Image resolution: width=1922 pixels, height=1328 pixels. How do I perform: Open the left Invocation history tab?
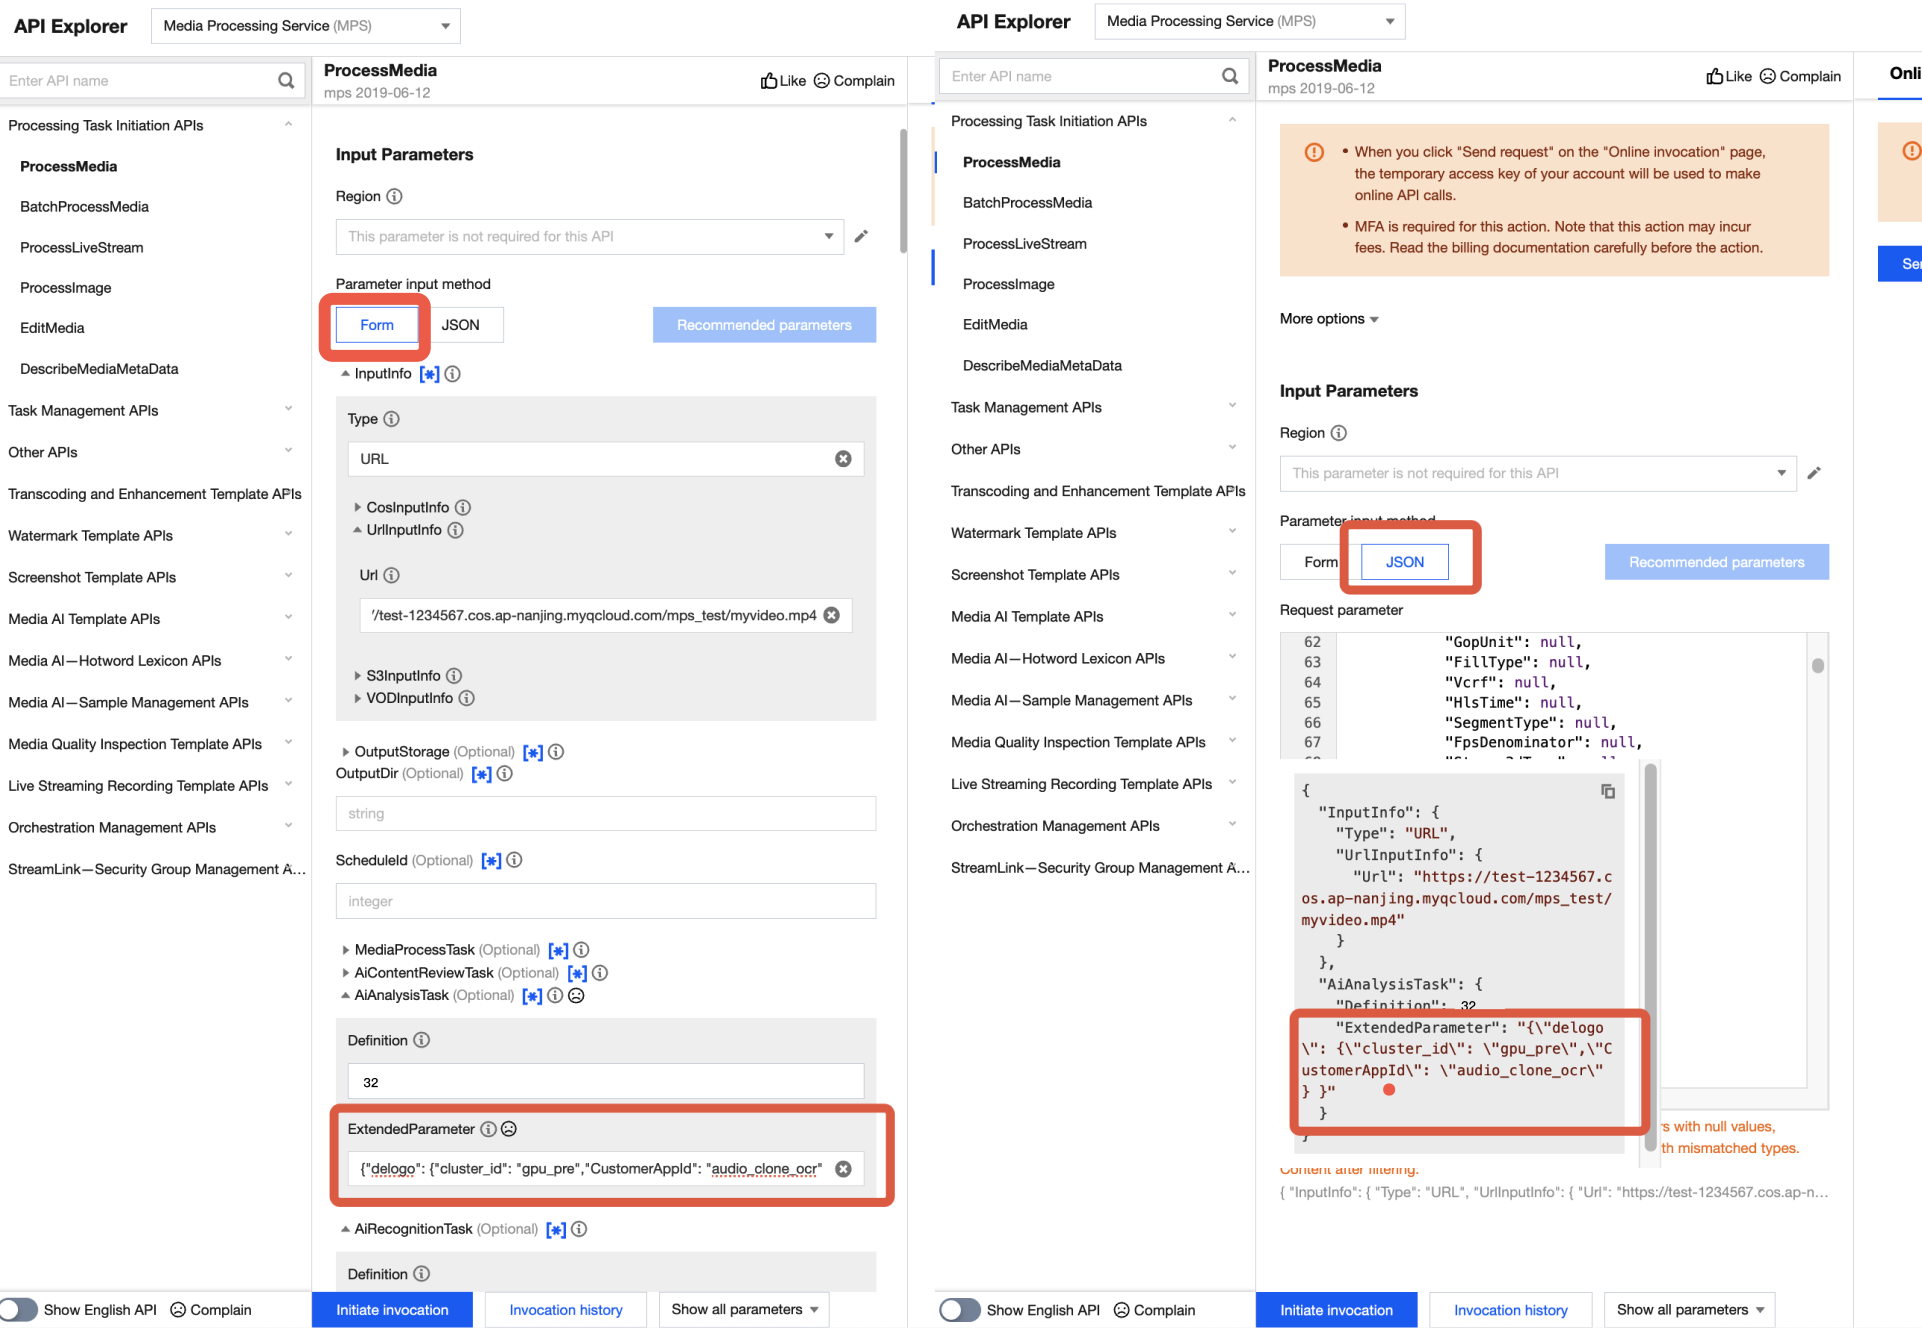tap(565, 1310)
